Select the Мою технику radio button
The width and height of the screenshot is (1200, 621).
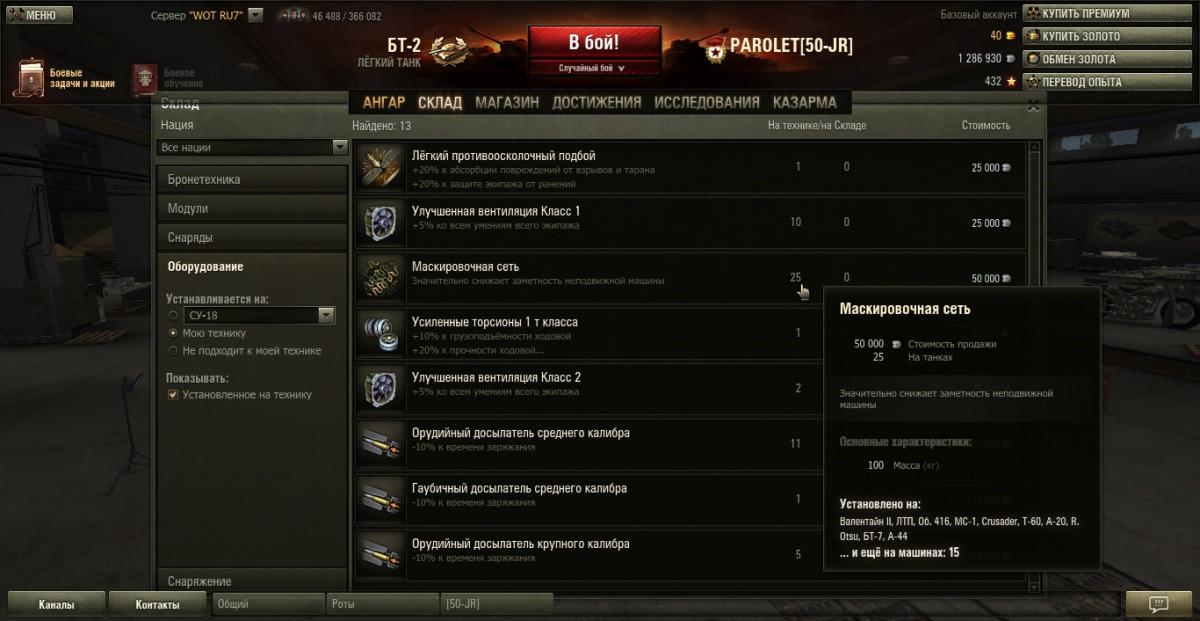click(x=173, y=333)
